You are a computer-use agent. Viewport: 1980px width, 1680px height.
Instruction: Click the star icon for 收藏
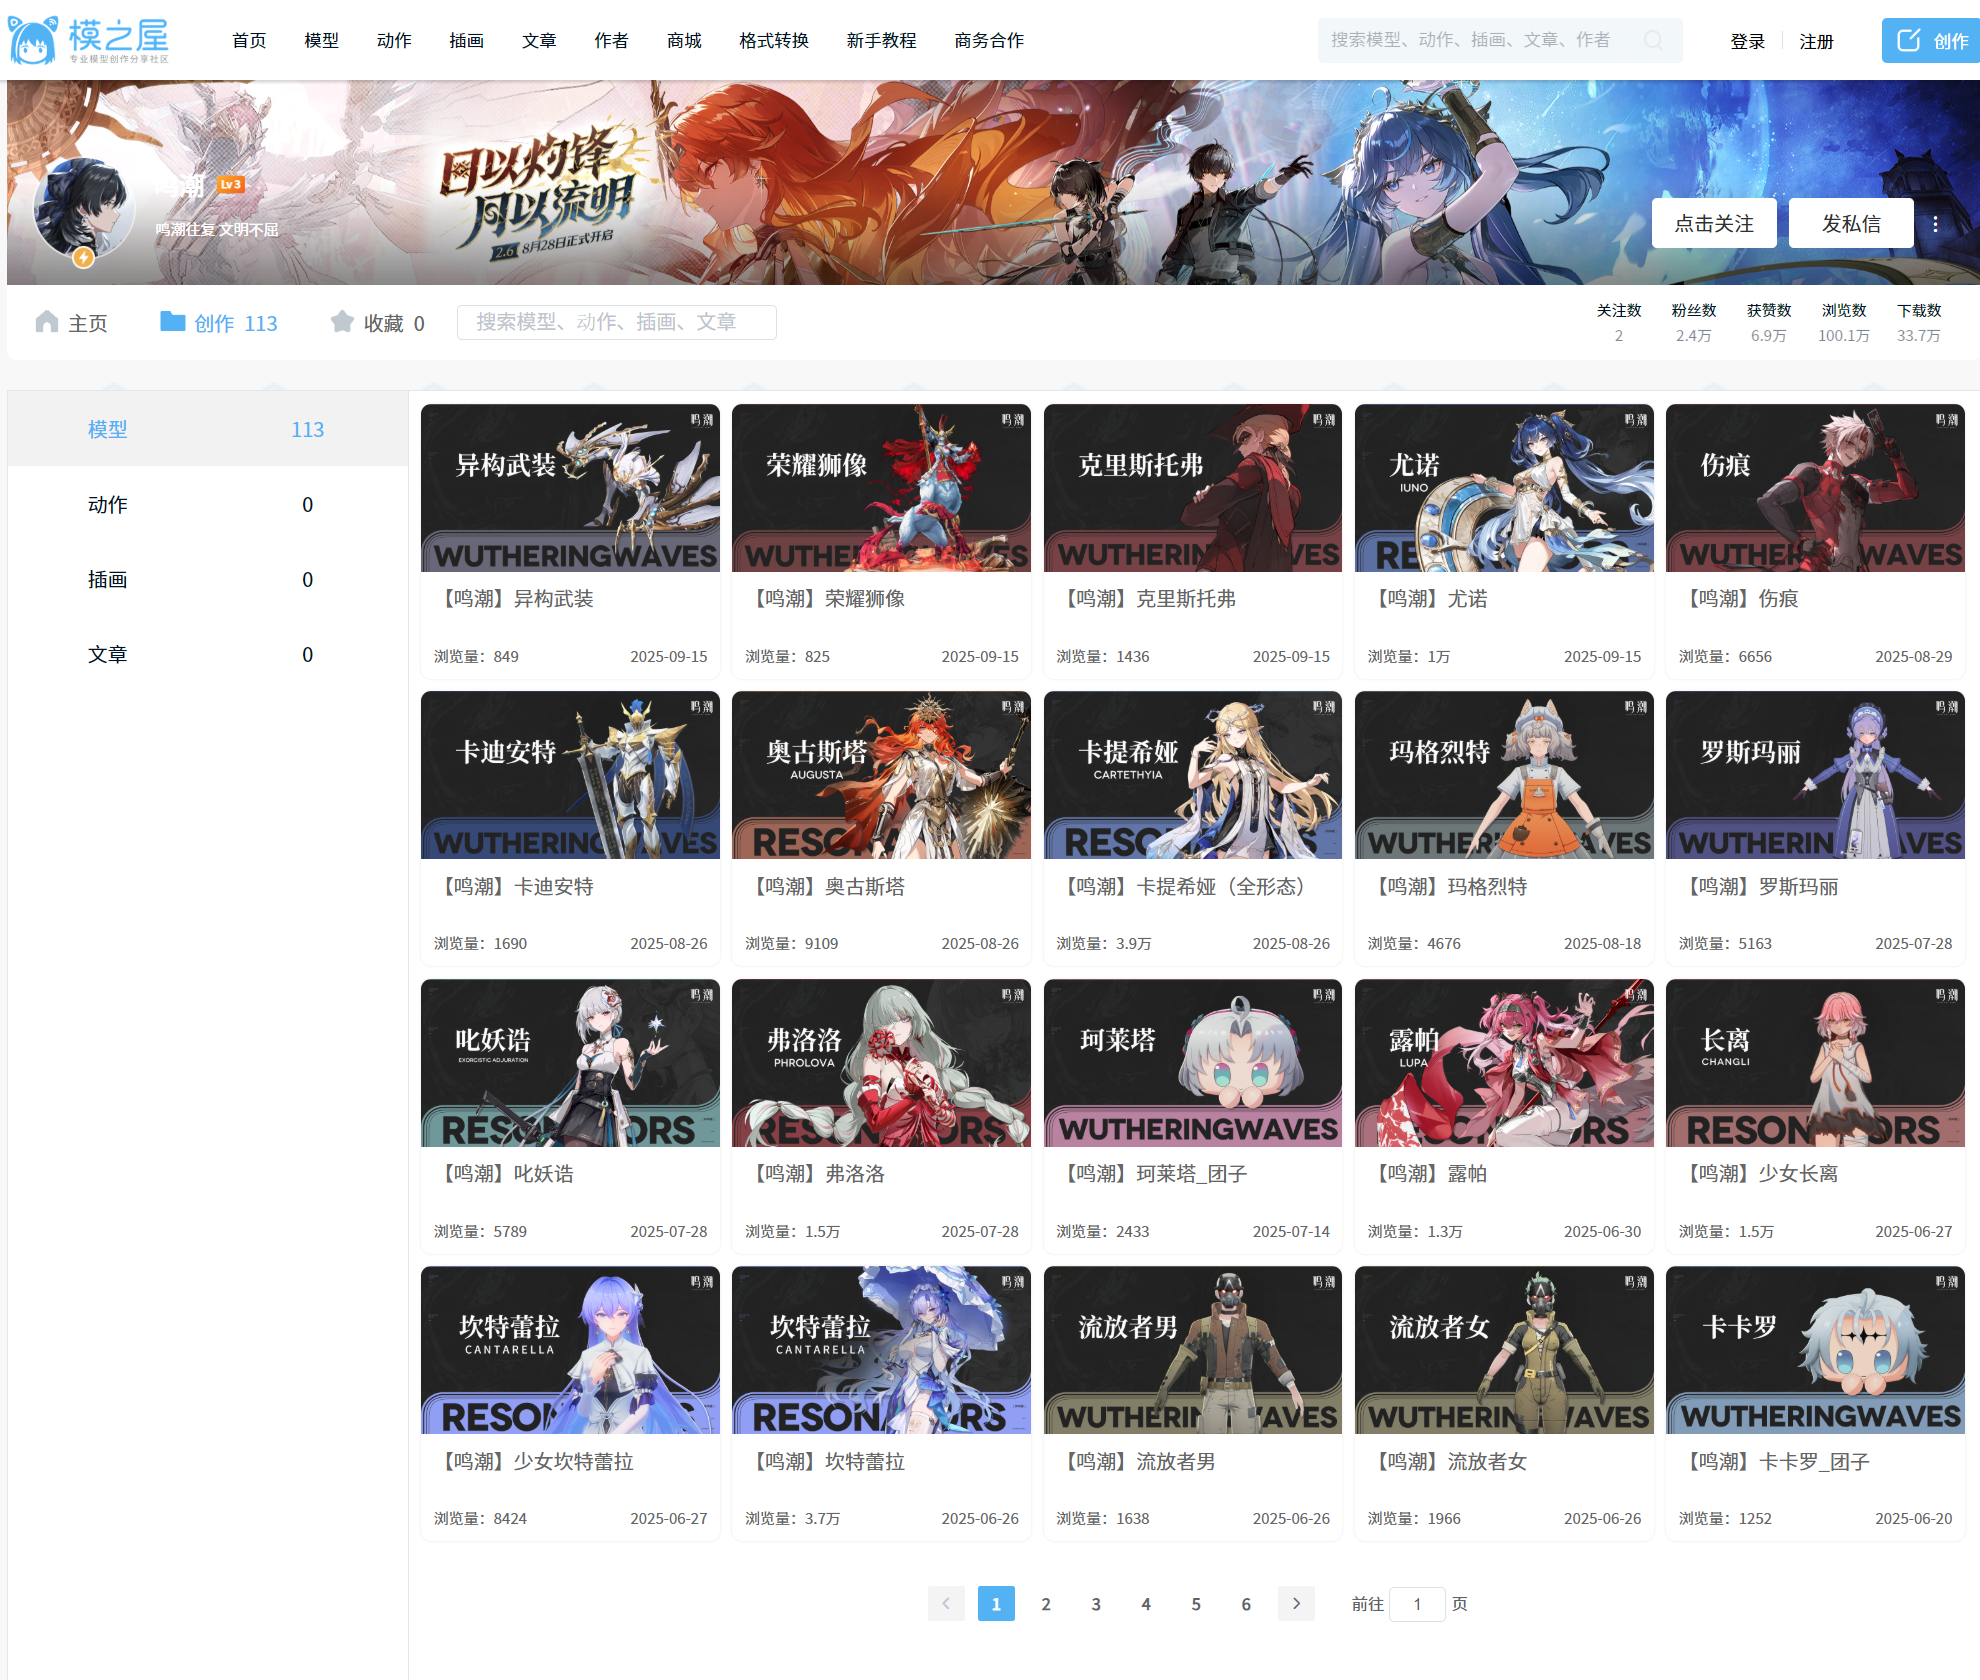(x=342, y=322)
